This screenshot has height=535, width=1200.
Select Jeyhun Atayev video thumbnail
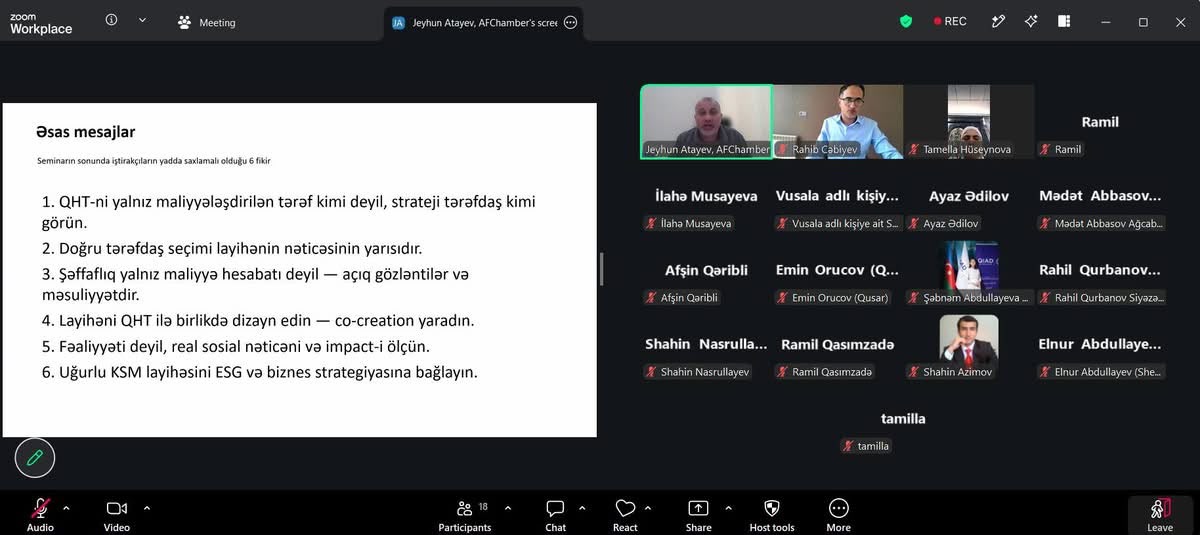(706, 122)
